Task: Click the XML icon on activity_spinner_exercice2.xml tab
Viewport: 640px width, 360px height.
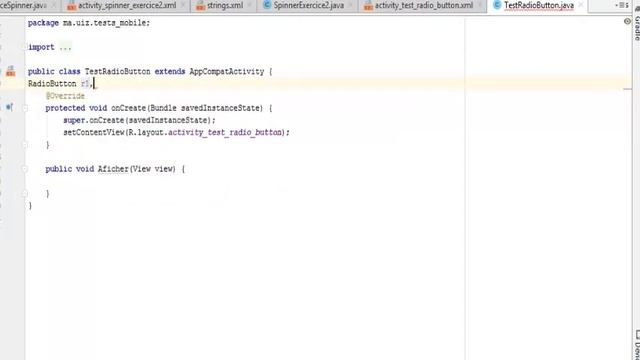Action: [71, 6]
